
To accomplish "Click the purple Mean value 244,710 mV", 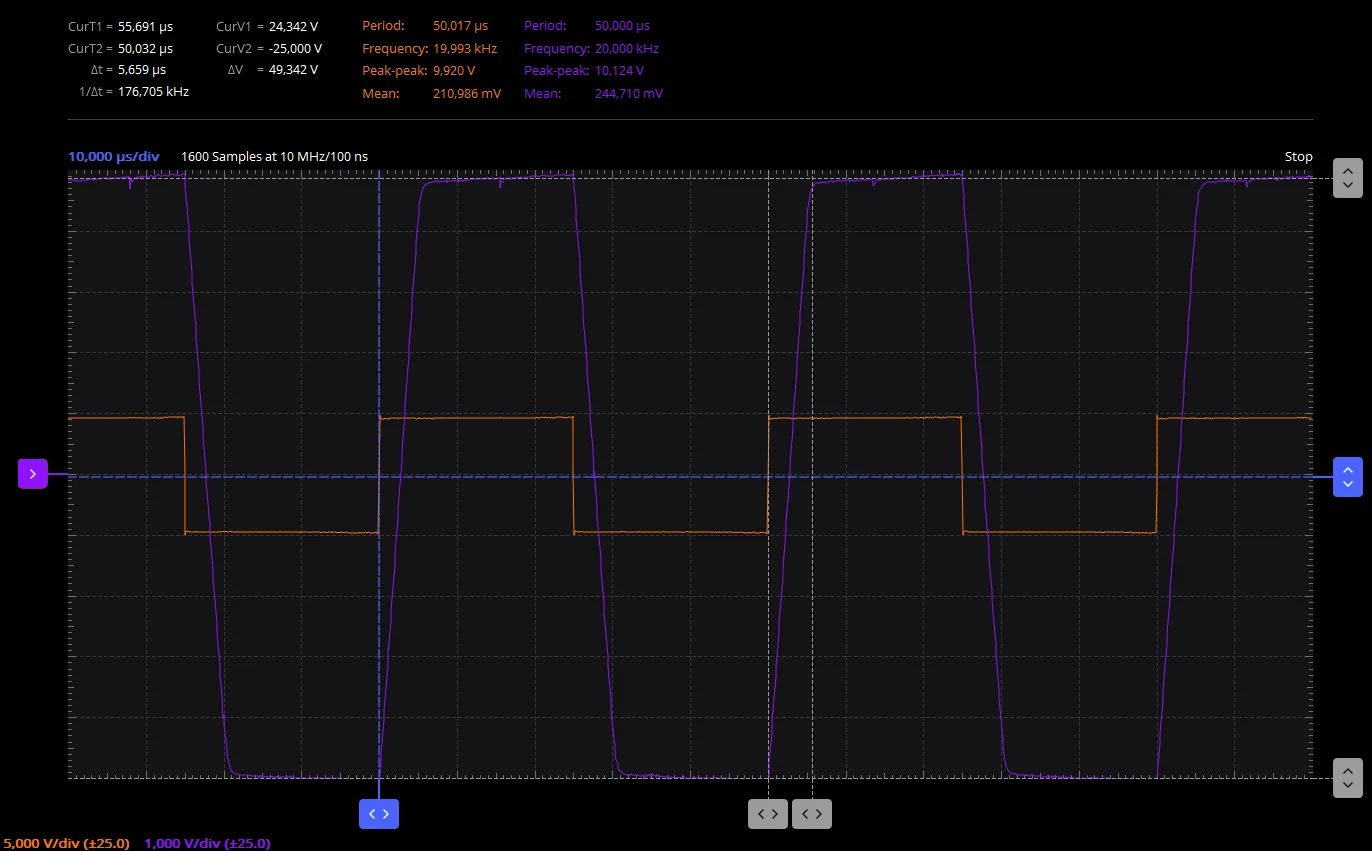I will click(x=628, y=94).
